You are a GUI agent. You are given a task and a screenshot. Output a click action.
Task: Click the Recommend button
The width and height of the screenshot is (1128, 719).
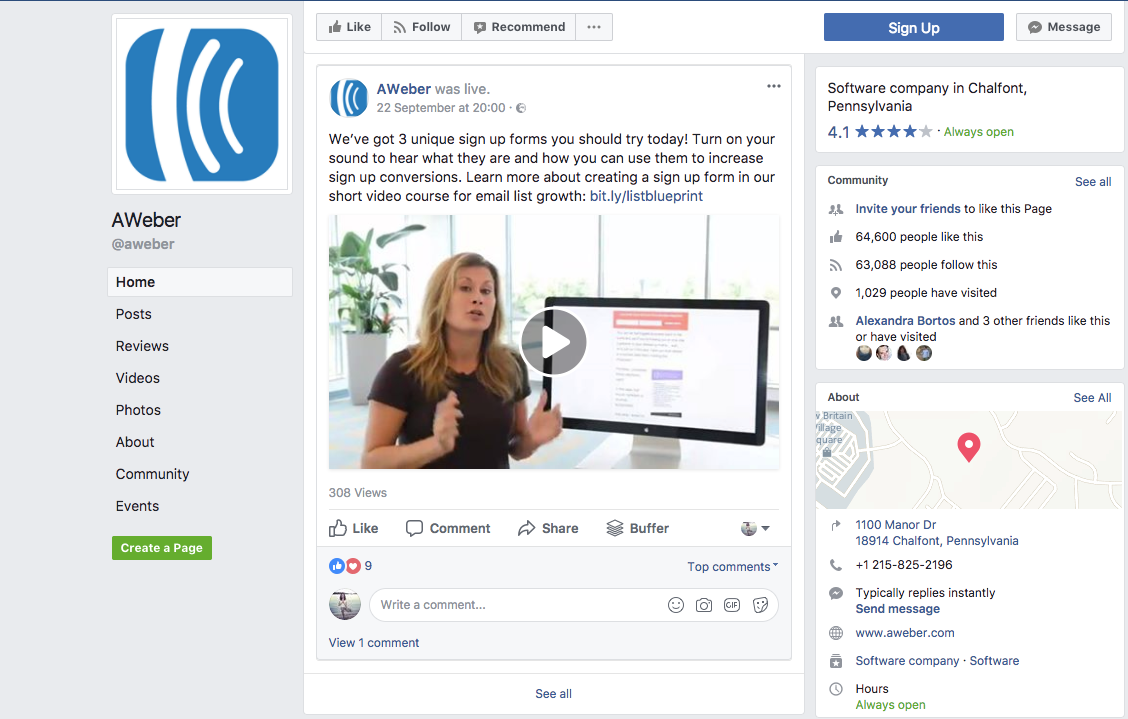tap(519, 27)
